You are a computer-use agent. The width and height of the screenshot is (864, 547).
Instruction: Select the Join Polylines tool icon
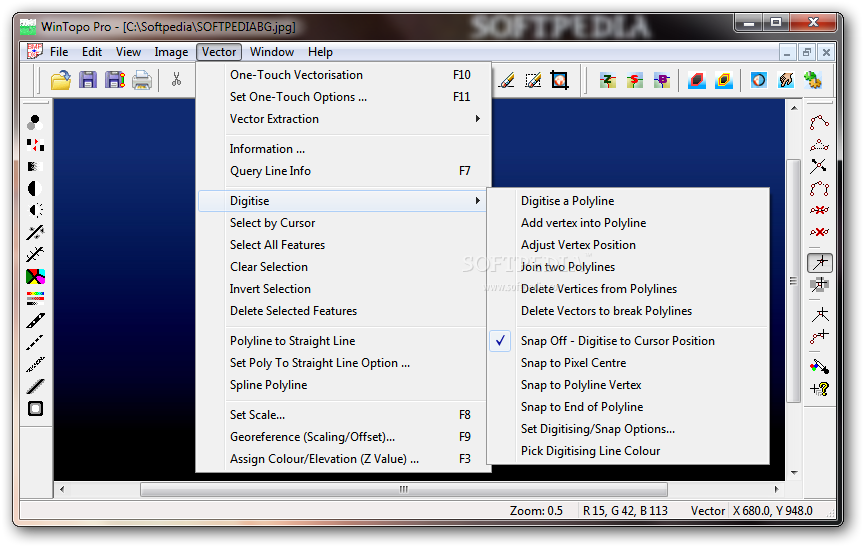[x=819, y=189]
